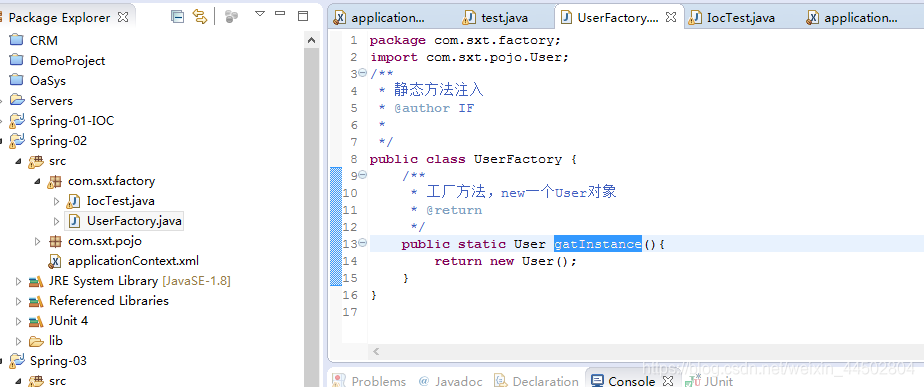Select the DemoProject project
924x387 pixels.
67,61
